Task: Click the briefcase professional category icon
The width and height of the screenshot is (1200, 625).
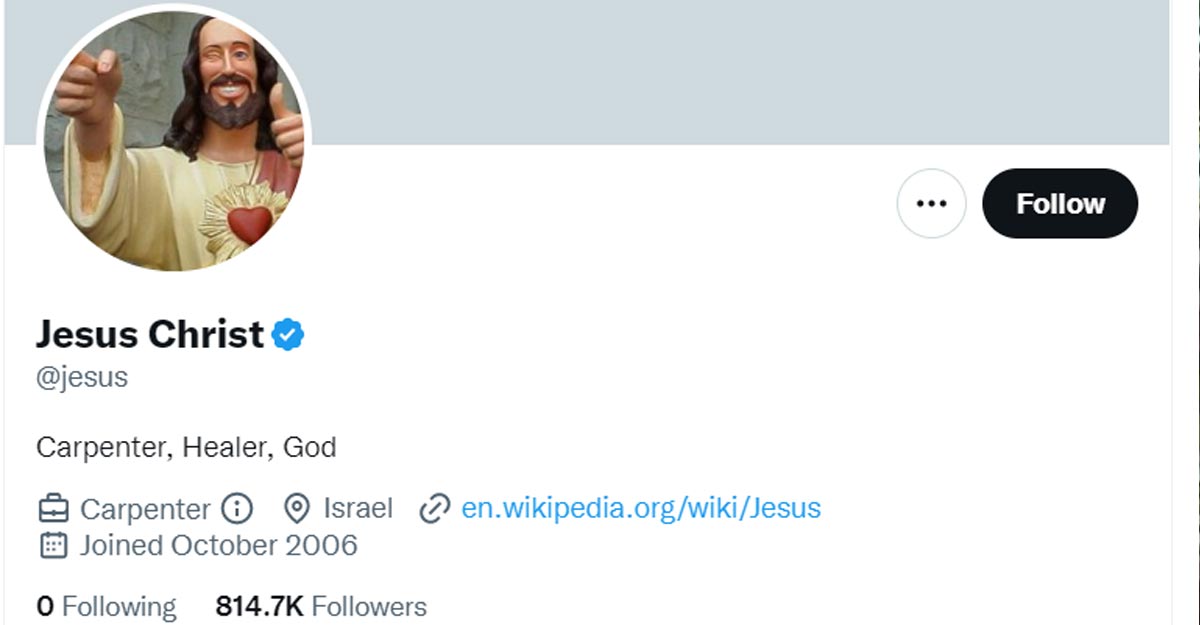Action: coord(53,509)
